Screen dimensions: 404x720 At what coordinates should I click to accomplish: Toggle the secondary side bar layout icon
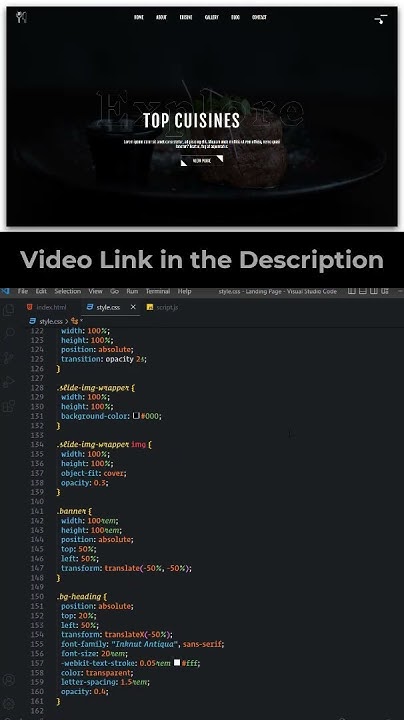tap(374, 291)
